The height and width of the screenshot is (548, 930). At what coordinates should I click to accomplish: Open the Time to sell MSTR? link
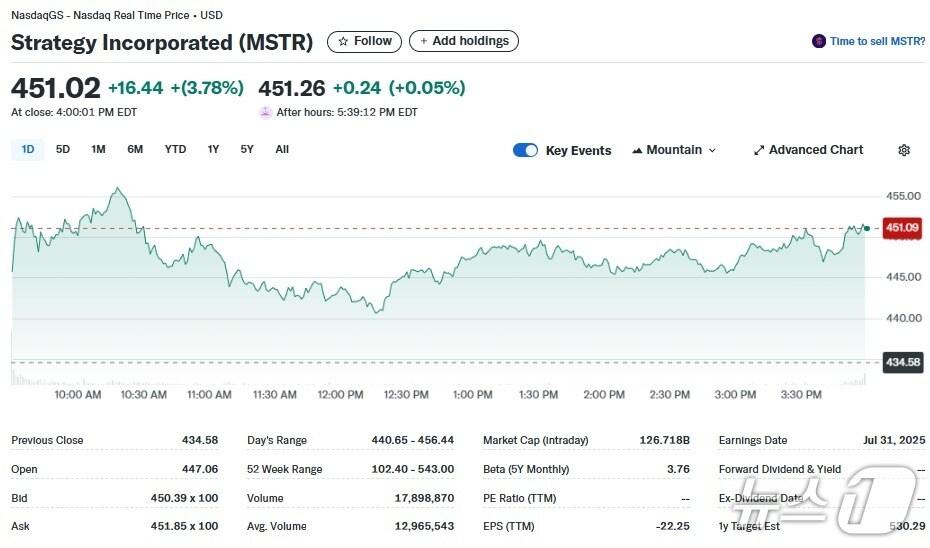coord(878,42)
